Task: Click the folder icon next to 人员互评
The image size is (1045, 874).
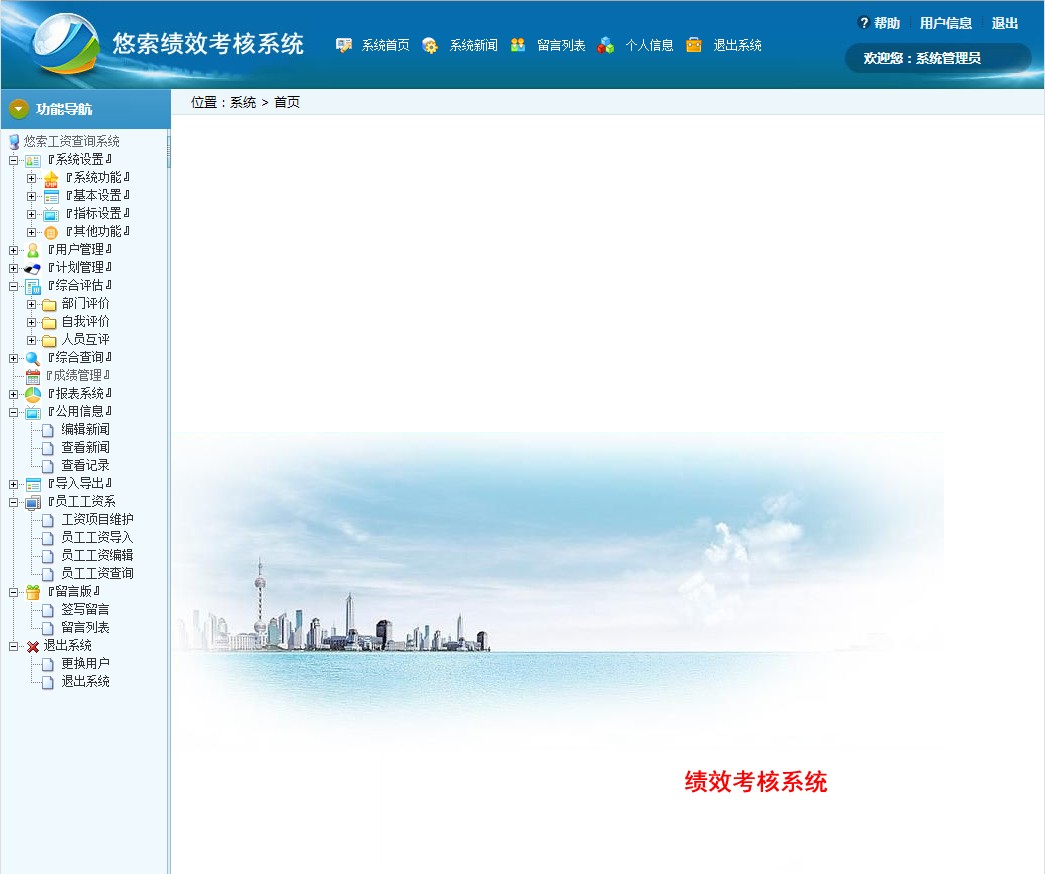Action: 49,341
